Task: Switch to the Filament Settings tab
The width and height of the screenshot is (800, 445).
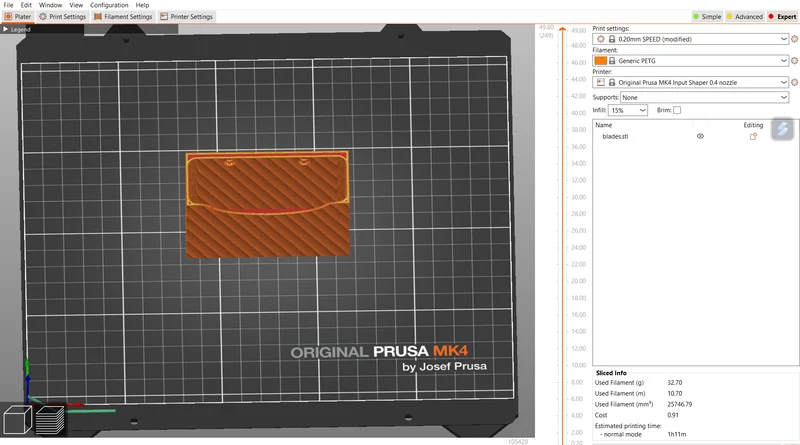Action: pyautogui.click(x=123, y=16)
